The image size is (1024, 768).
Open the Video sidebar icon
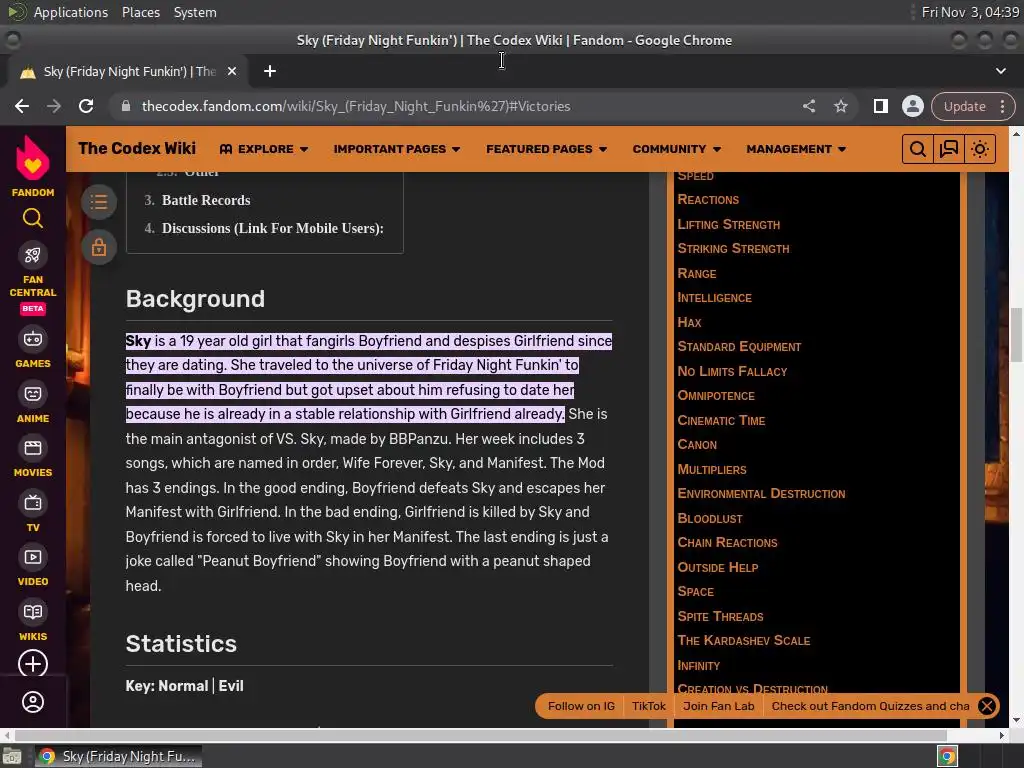[x=33, y=557]
